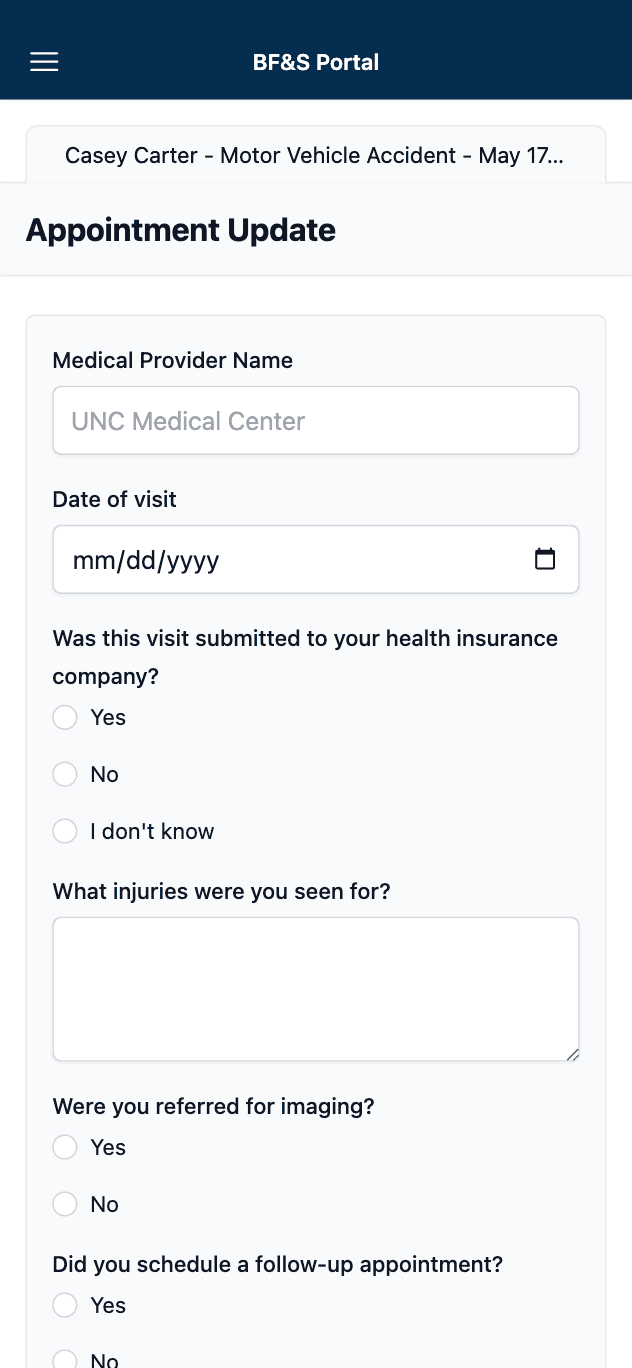Click the year segment in Date of visit
The height and width of the screenshot is (1368, 632).
[193, 560]
